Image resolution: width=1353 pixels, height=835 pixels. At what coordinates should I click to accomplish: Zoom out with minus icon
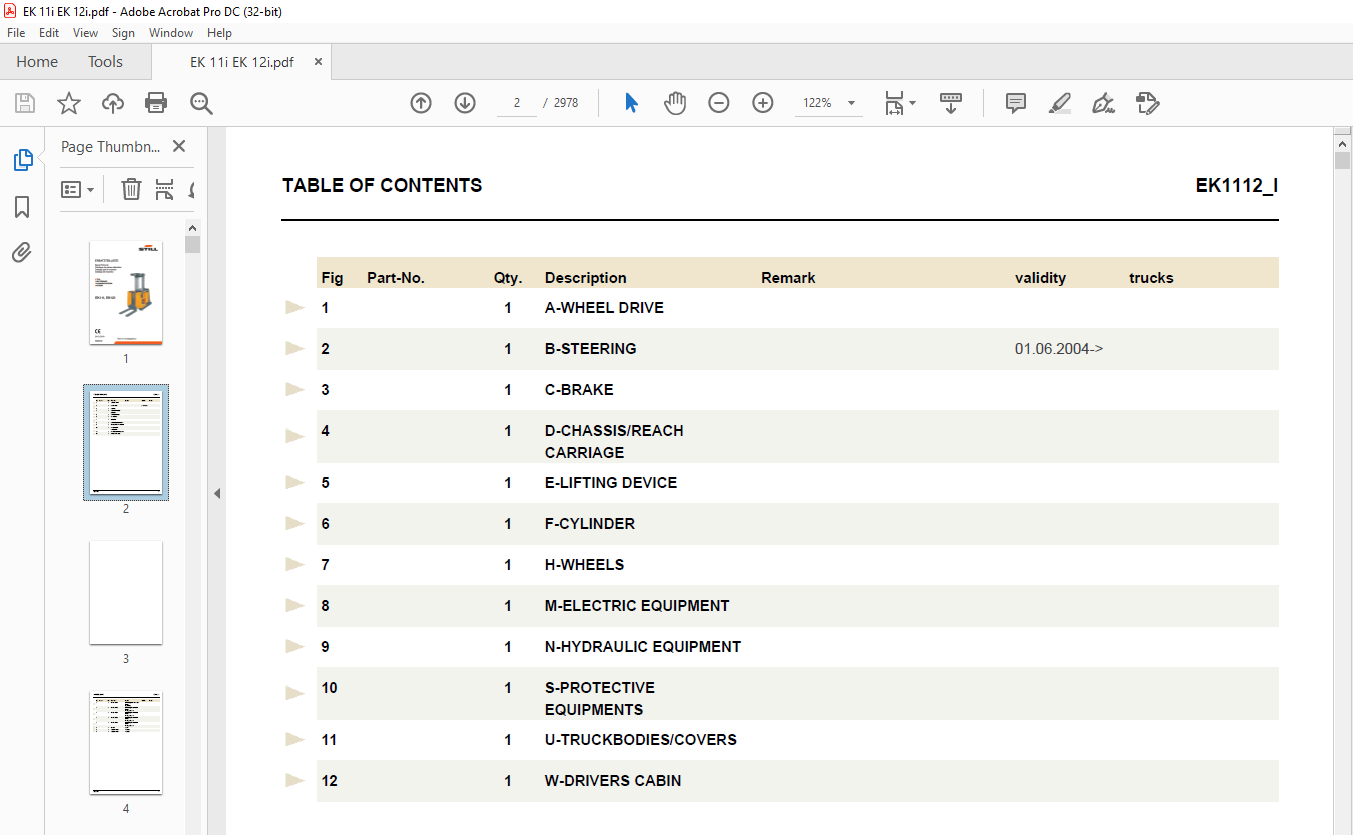pyautogui.click(x=719, y=103)
